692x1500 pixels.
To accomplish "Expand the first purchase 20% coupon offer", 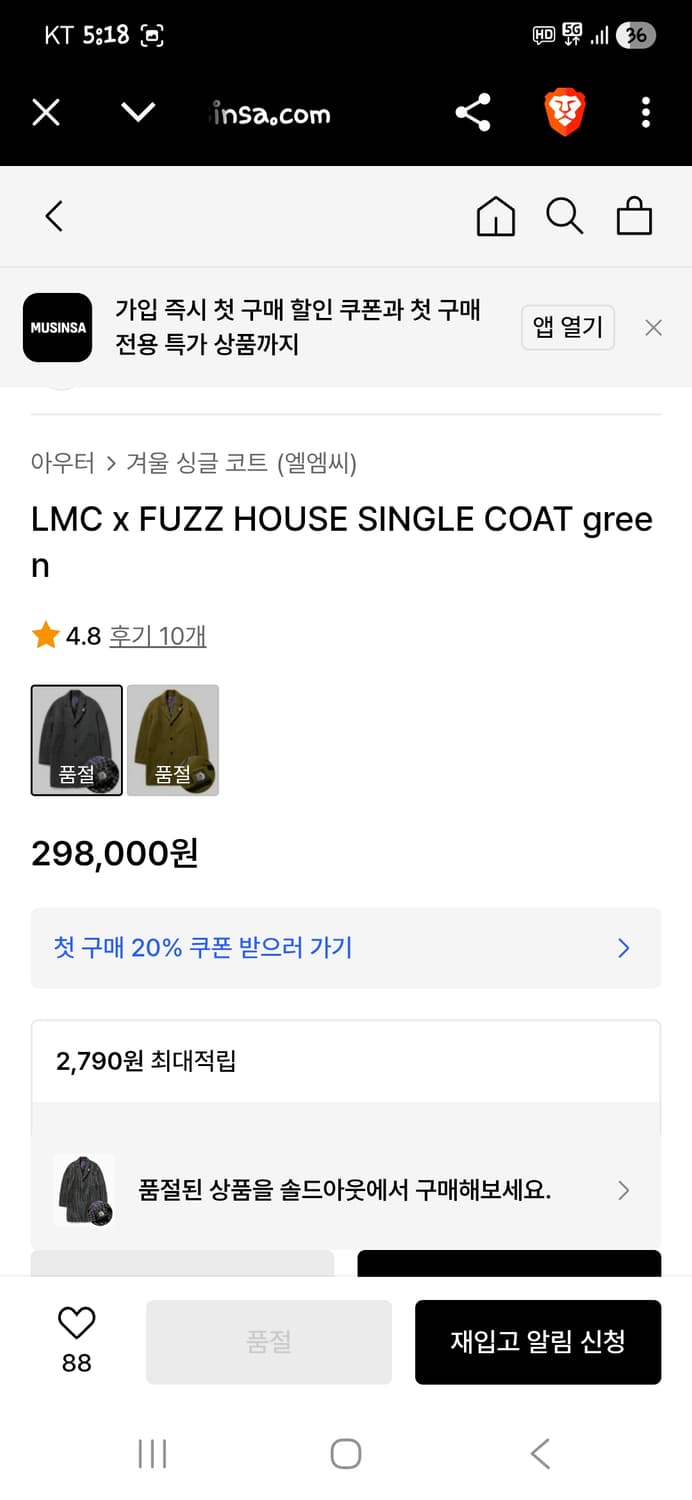I will [346, 947].
